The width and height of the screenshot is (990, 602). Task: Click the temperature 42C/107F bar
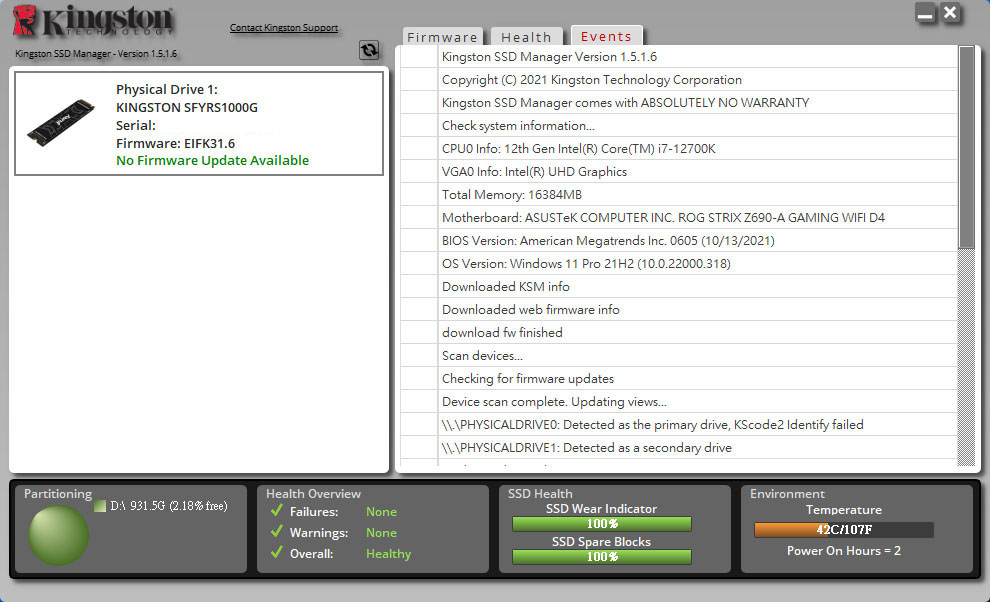point(844,529)
